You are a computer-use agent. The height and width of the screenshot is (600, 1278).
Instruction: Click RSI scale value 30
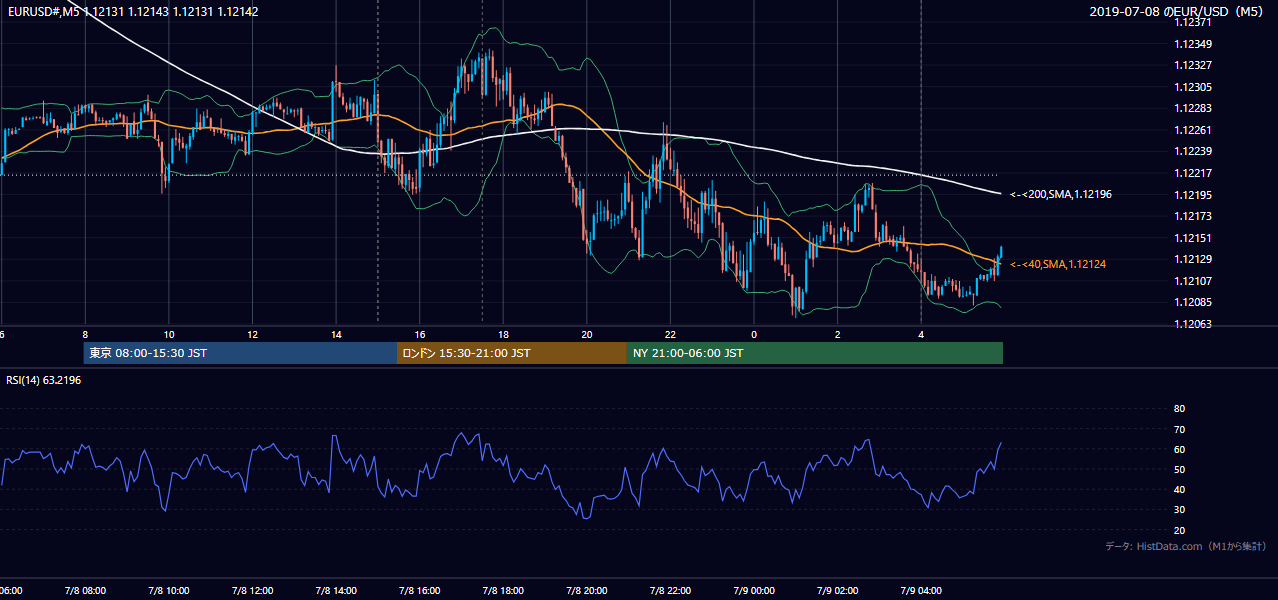(x=1180, y=510)
